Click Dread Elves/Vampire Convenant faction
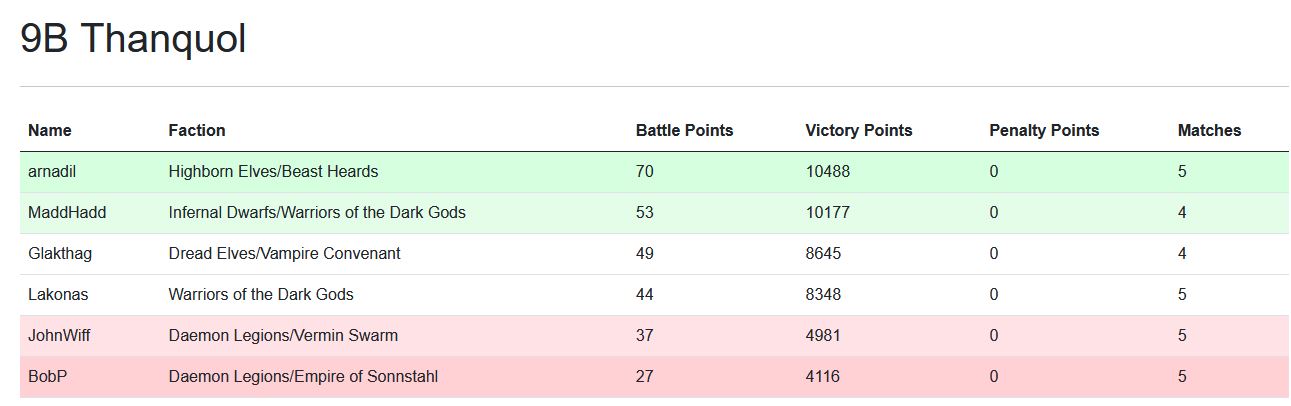The width and height of the screenshot is (1291, 406). (284, 254)
